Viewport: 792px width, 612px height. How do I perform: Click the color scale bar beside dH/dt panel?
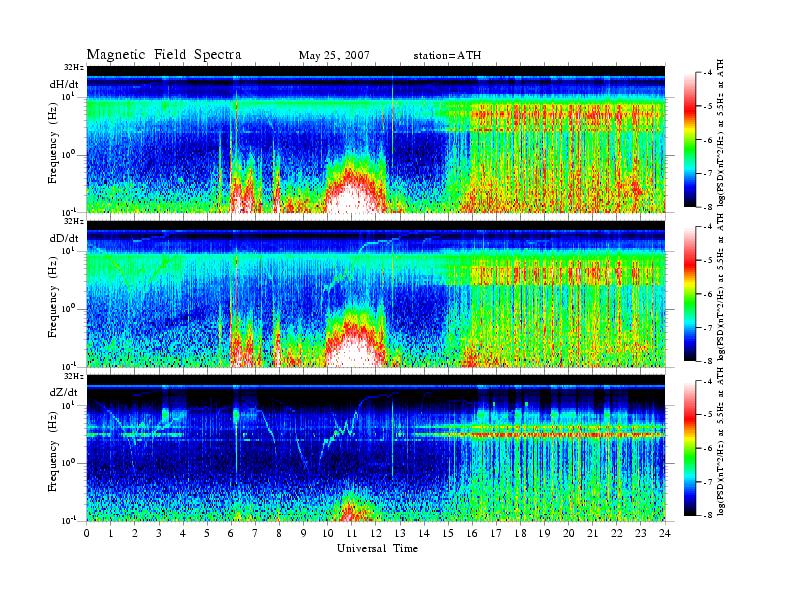click(x=690, y=140)
